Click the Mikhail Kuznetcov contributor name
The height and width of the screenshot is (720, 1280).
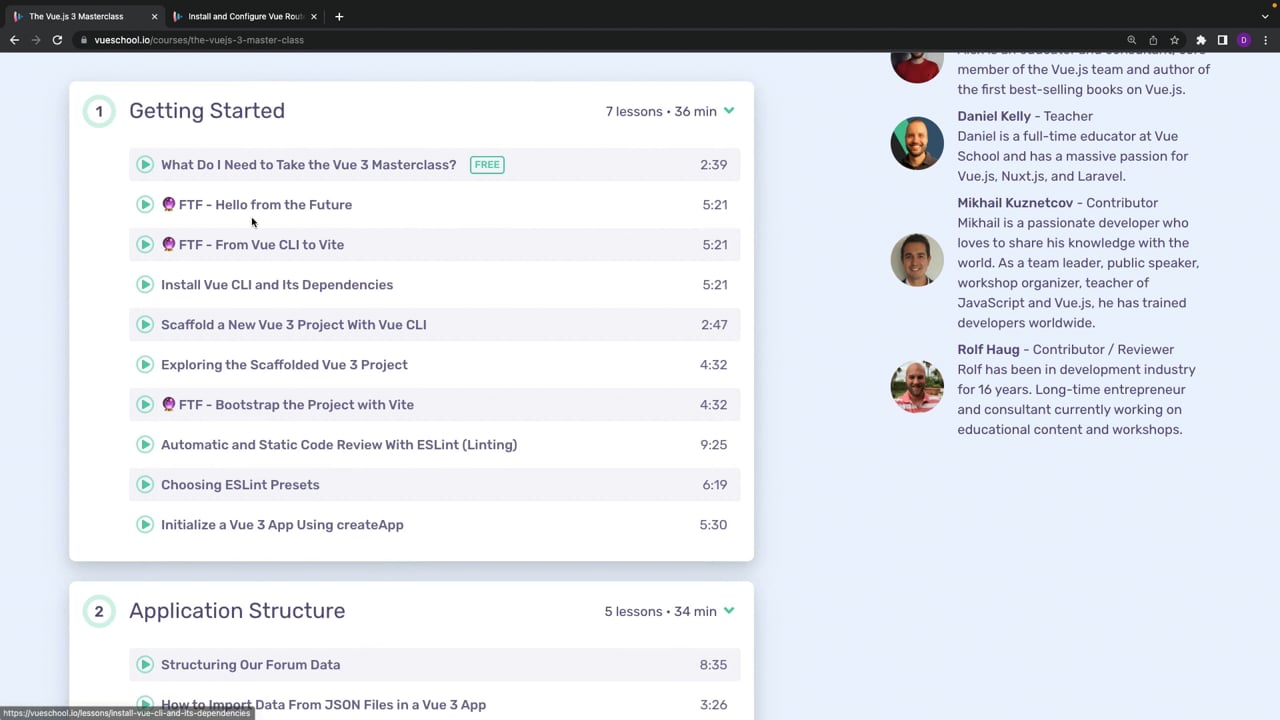tap(1015, 203)
